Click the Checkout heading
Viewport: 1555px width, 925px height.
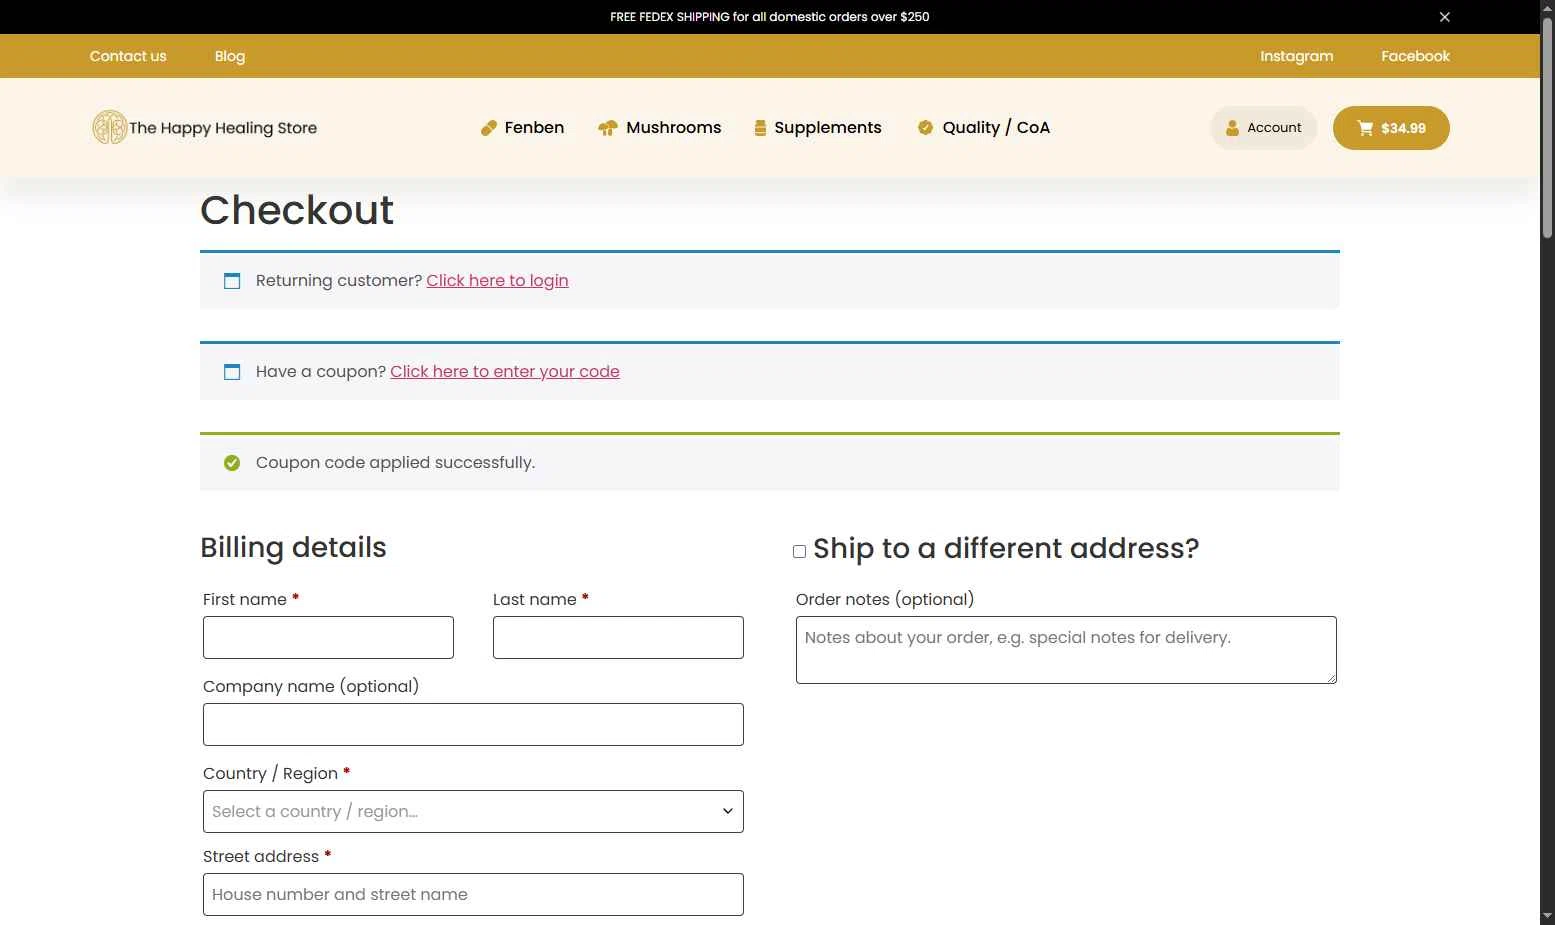click(x=297, y=210)
